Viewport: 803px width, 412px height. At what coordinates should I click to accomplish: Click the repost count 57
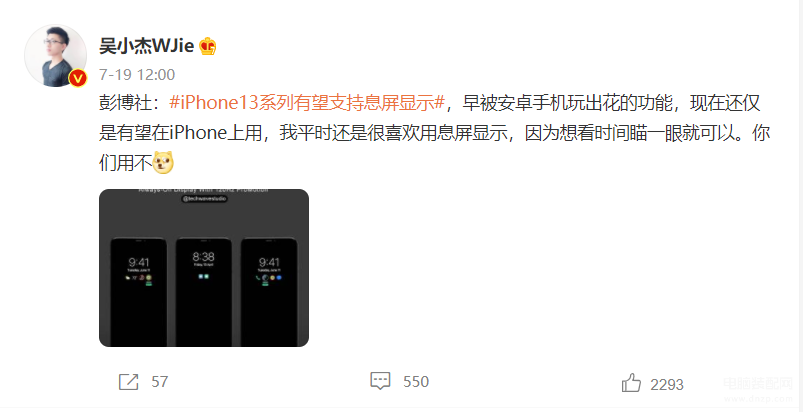click(160, 382)
